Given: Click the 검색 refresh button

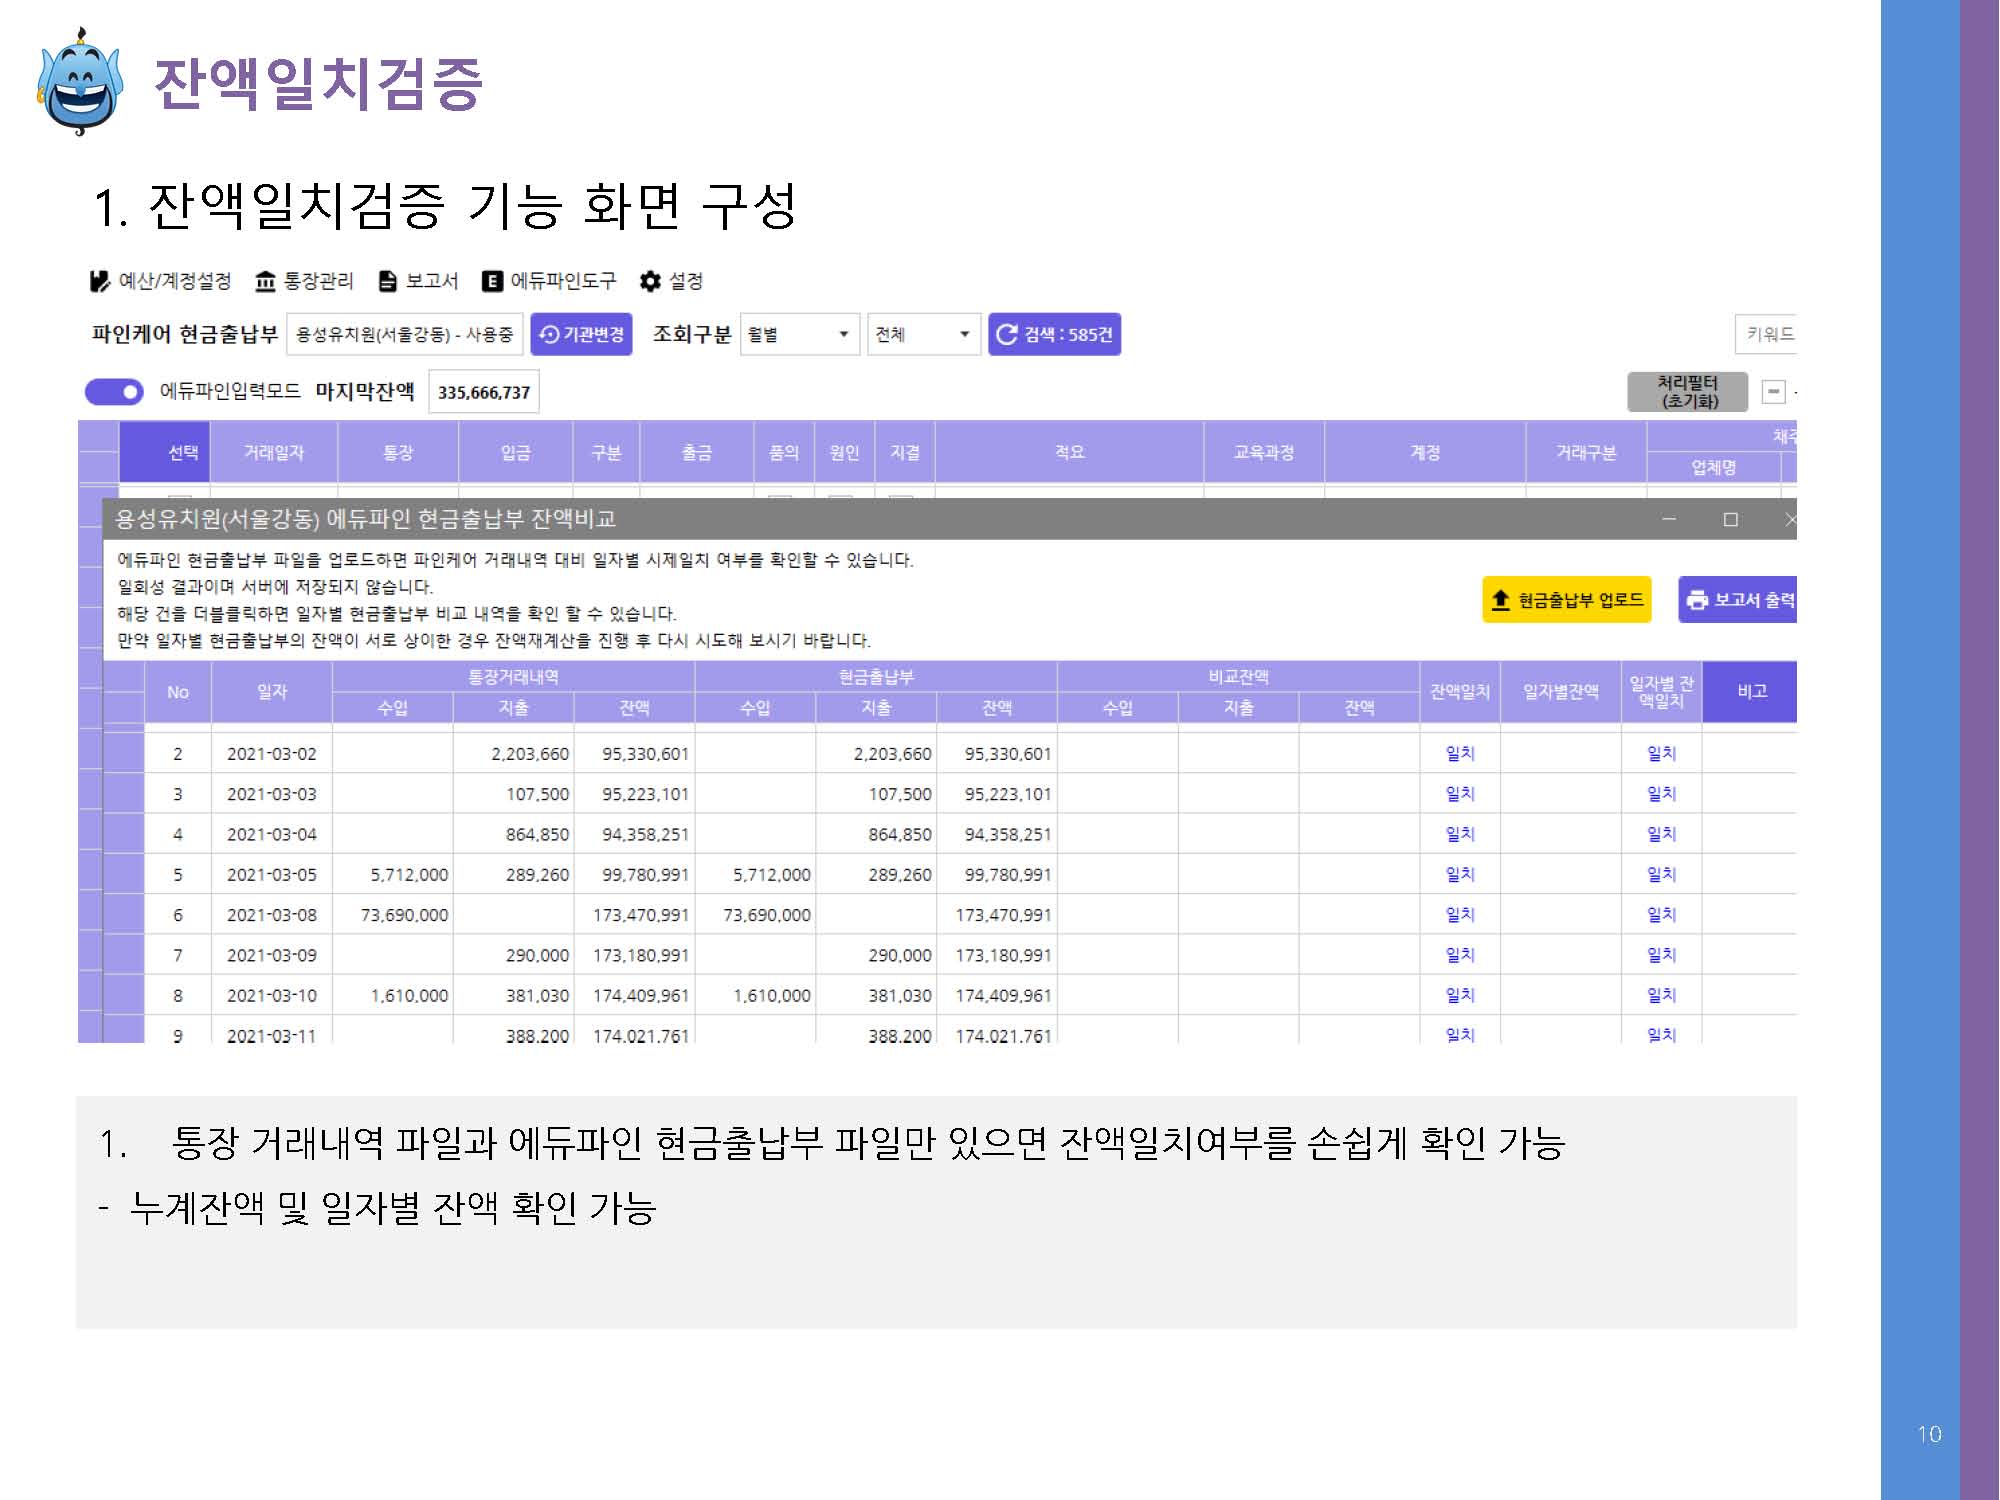Looking at the screenshot, I should pos(1054,334).
